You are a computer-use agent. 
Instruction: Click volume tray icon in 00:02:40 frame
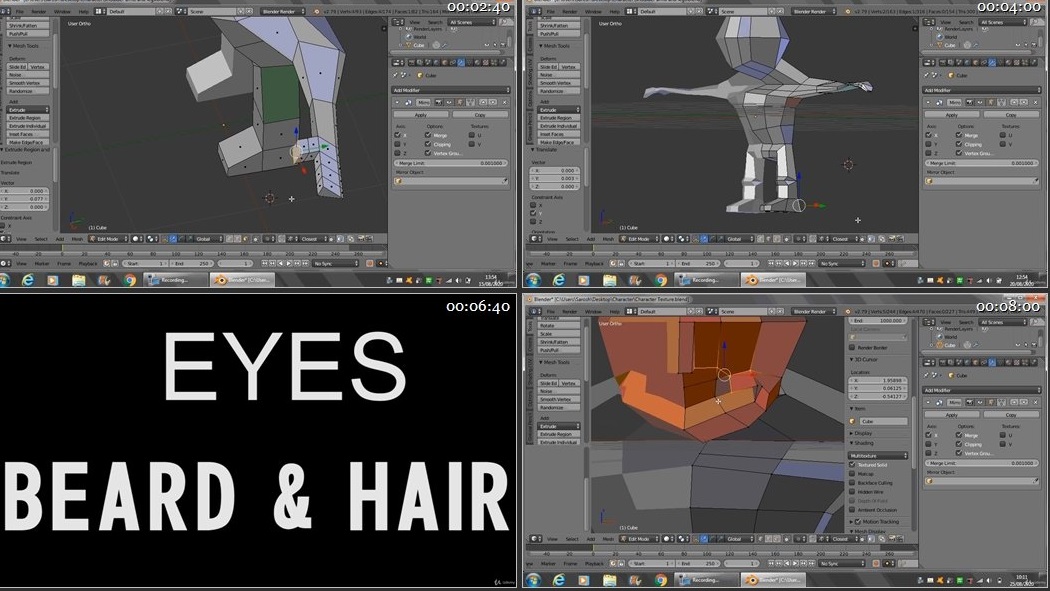point(458,280)
